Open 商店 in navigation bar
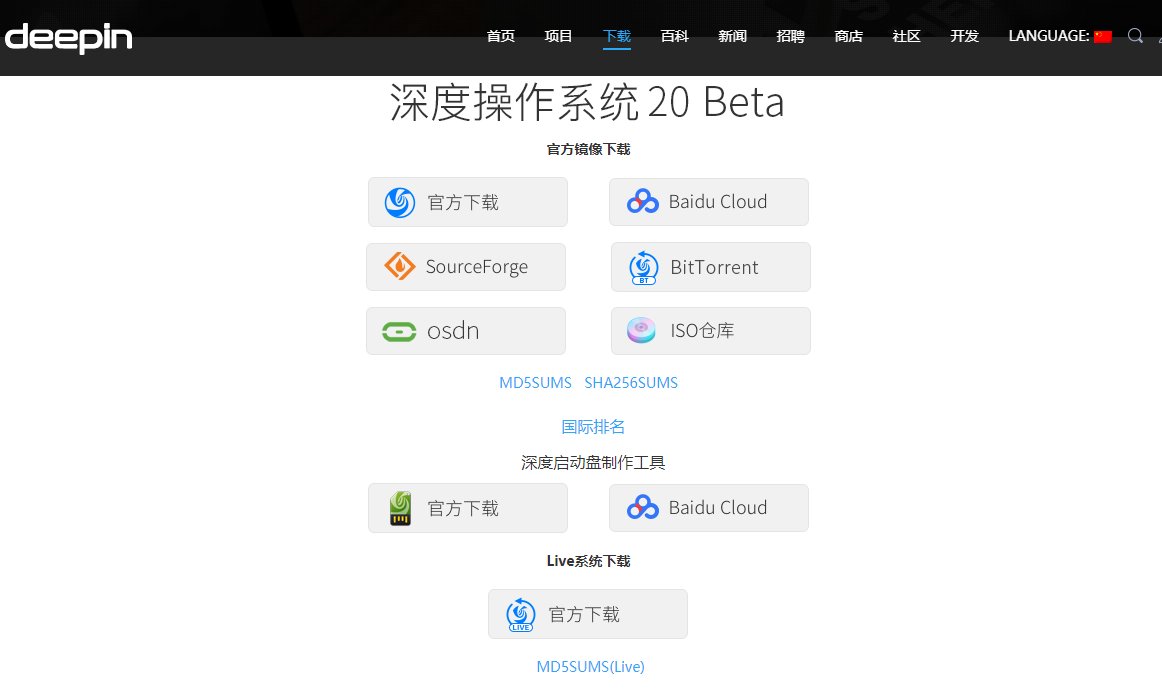Viewport: 1162px width, 694px height. (x=849, y=36)
